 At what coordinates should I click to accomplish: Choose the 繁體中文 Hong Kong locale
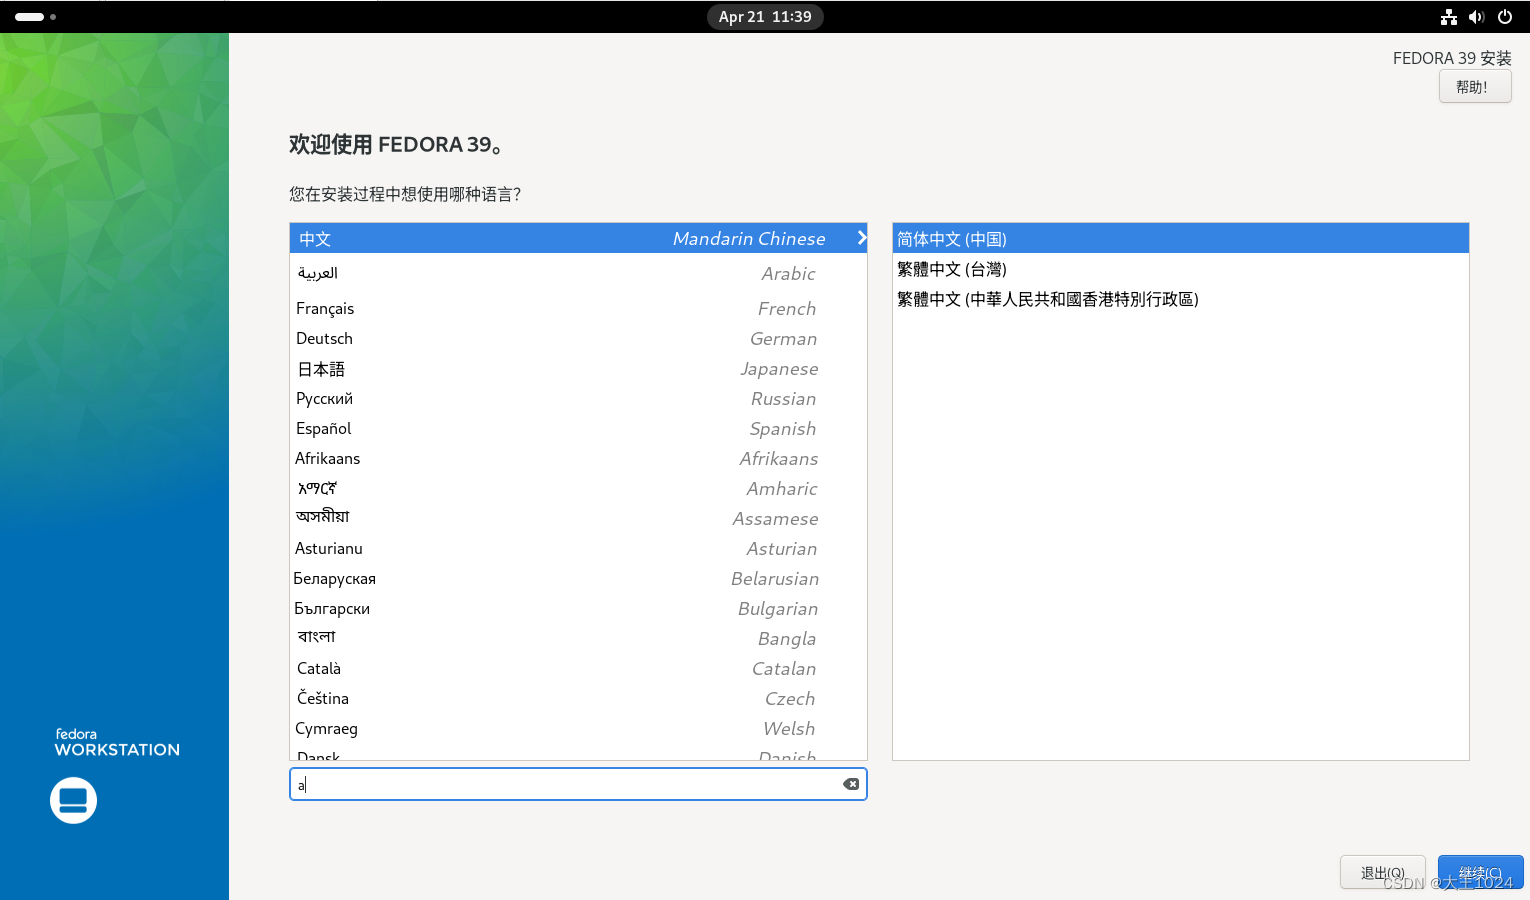point(1180,299)
